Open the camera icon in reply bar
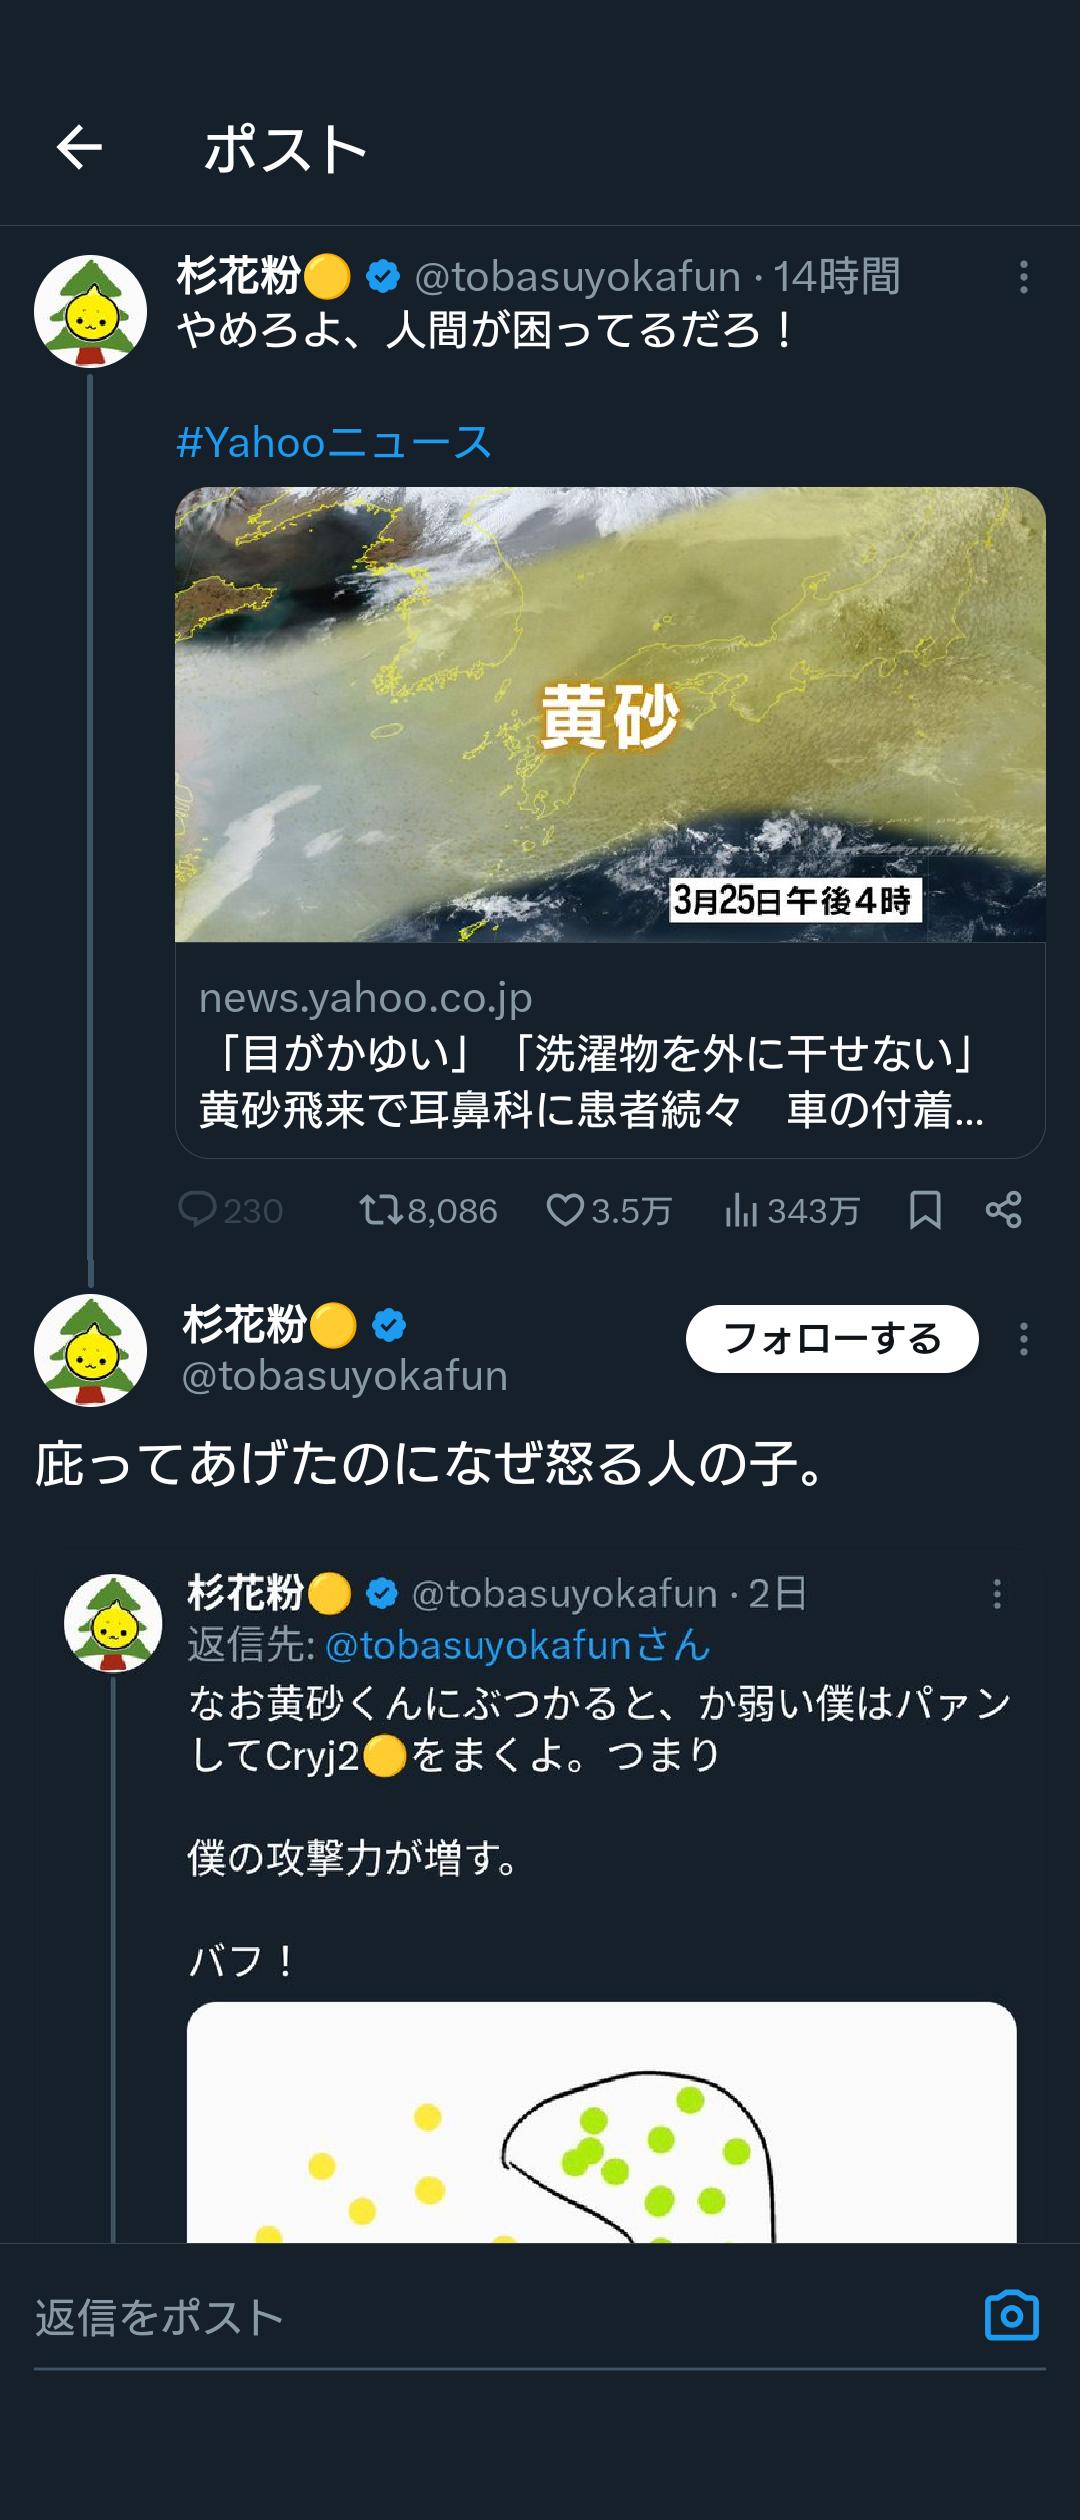Screen dimensions: 1080x2520 point(1011,2315)
